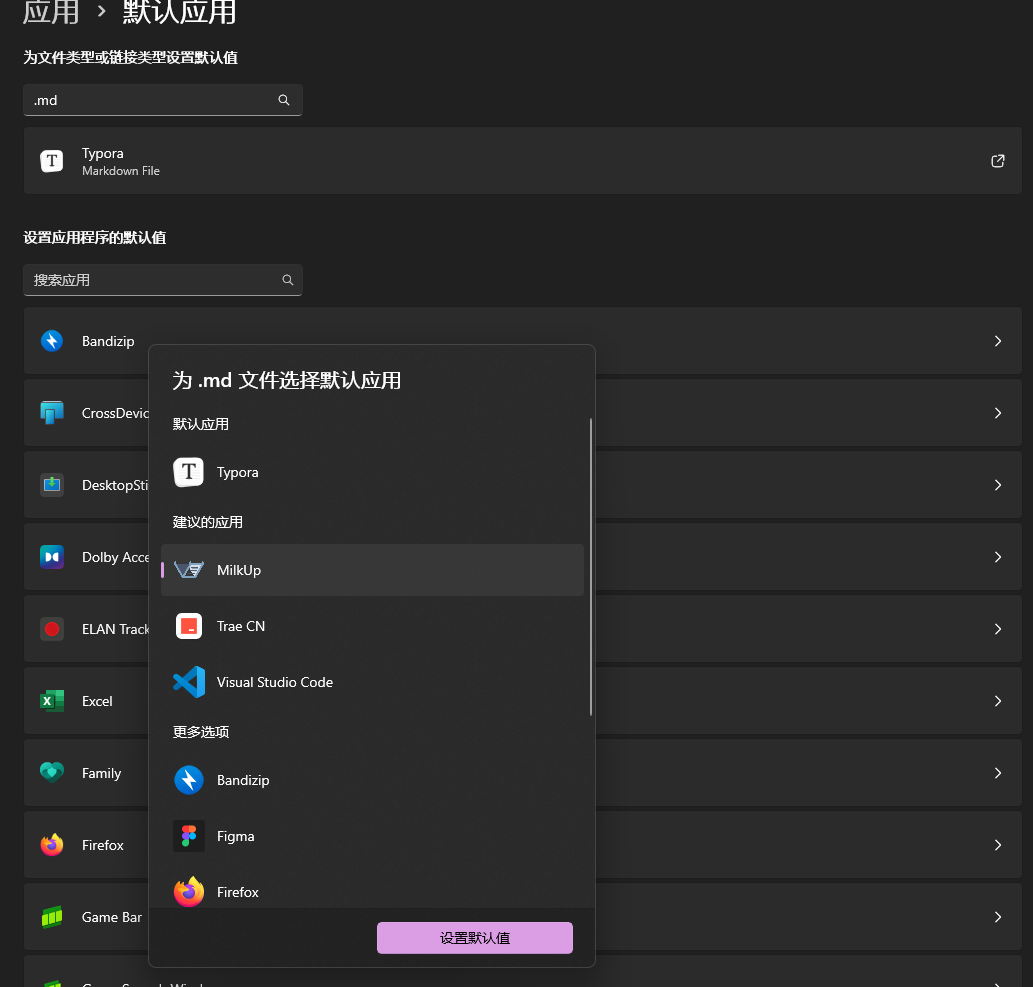This screenshot has width=1033, height=987.
Task: Select the Typora icon in the dialog
Action: coord(188,472)
